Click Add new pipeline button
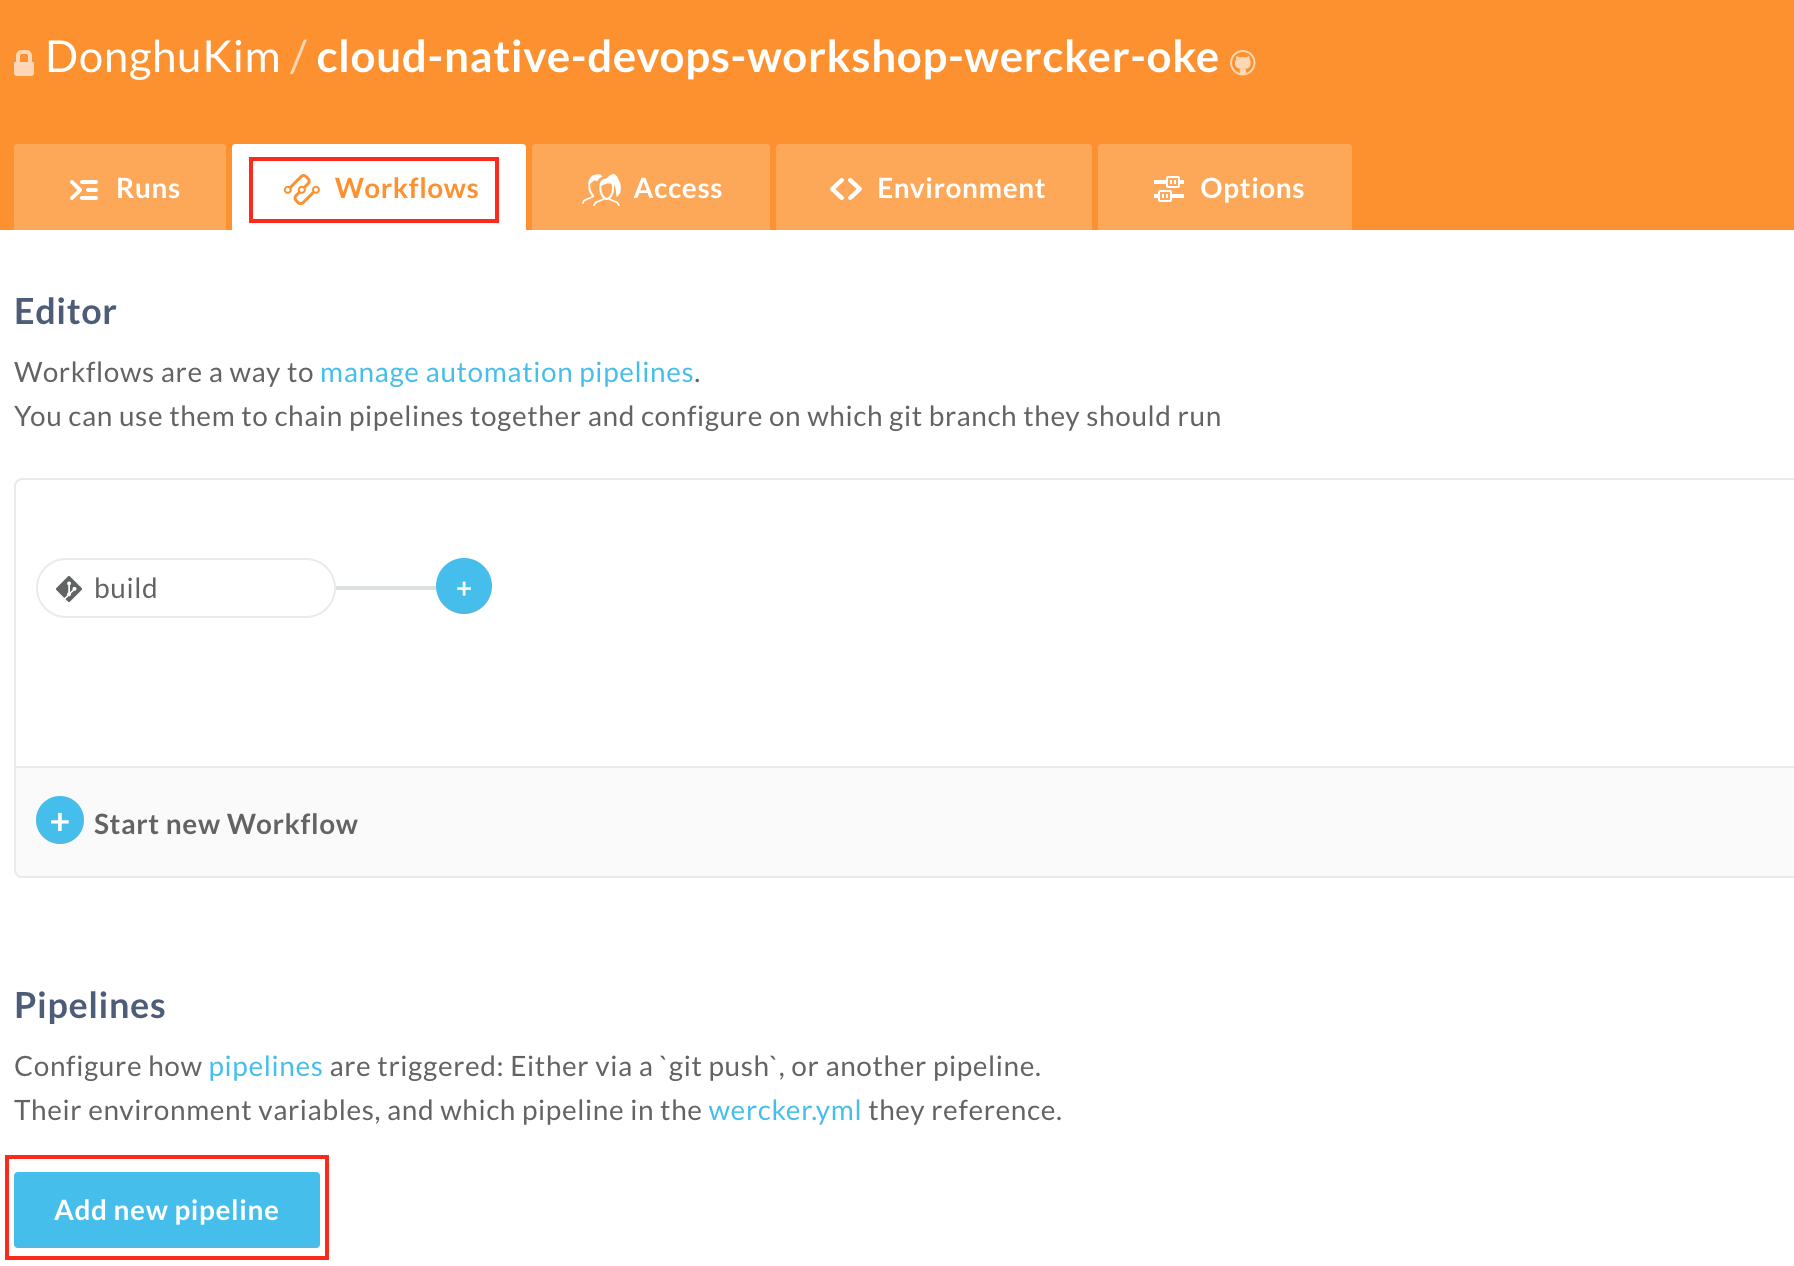This screenshot has height=1266, width=1794. click(167, 1210)
